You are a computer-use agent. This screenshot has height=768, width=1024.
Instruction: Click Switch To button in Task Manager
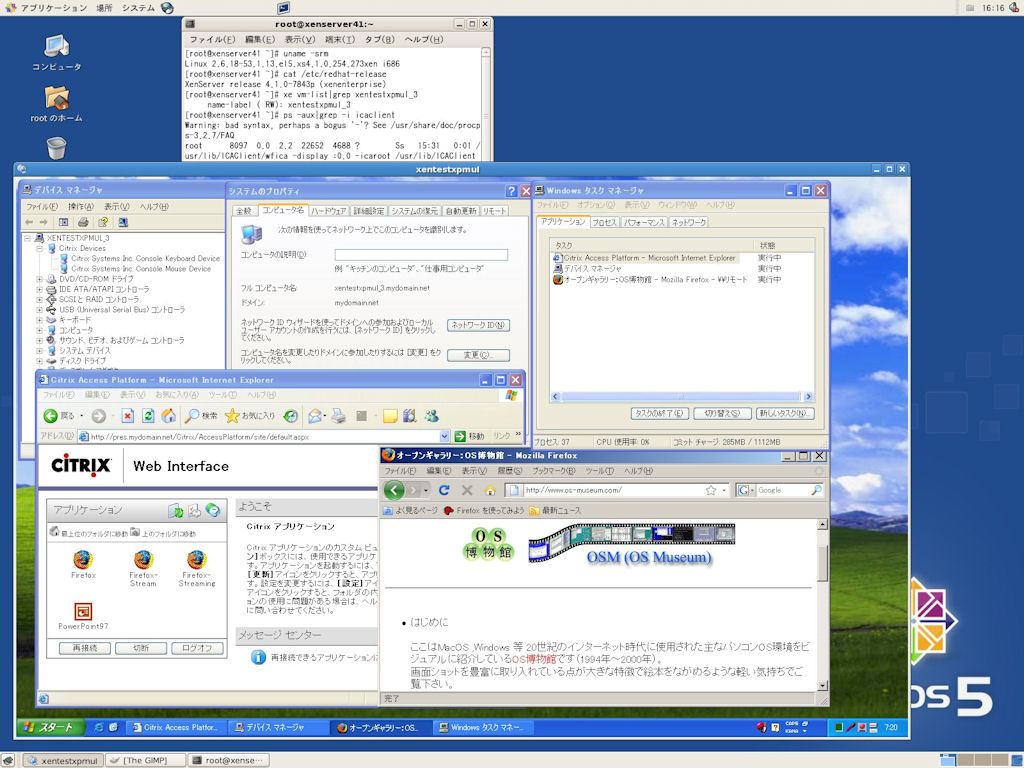(722, 413)
